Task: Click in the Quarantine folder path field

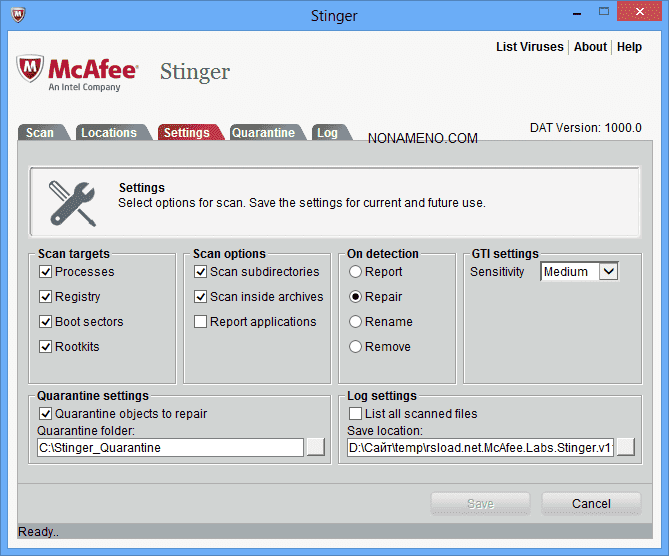Action: (x=169, y=448)
